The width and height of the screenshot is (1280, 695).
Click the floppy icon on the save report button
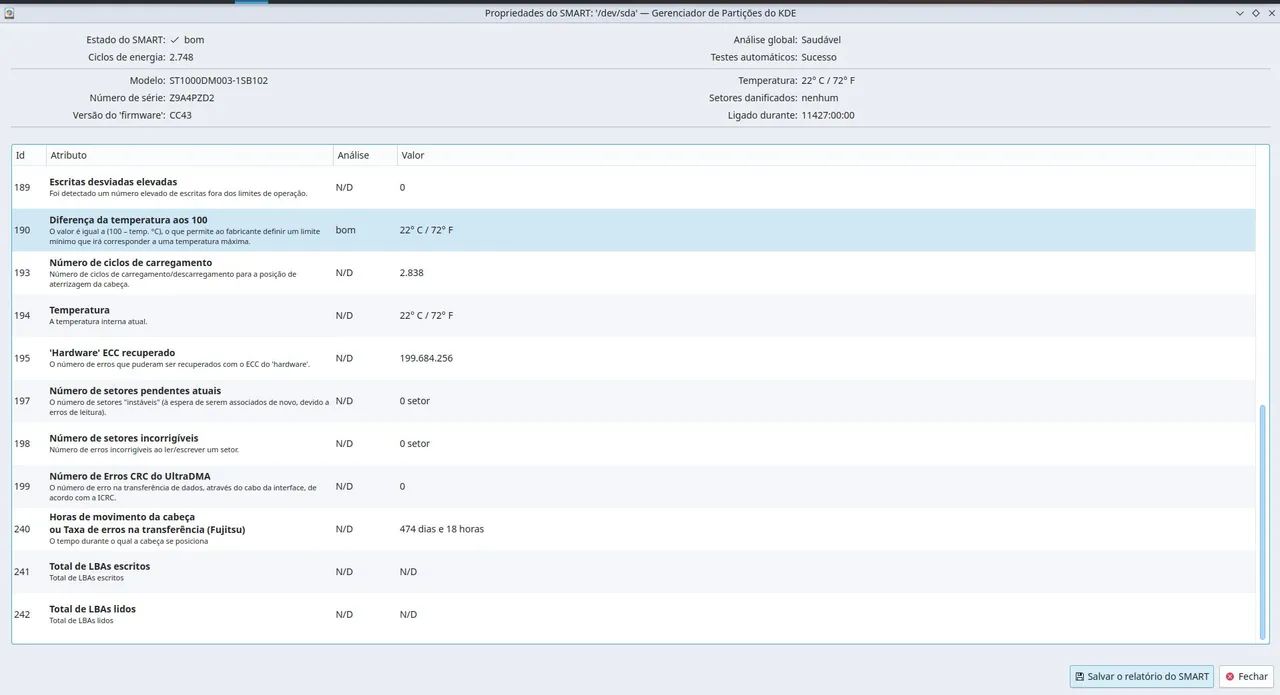[1080, 677]
